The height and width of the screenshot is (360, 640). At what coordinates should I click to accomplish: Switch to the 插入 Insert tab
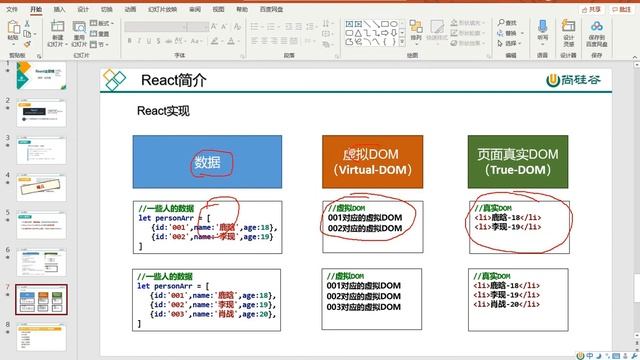[x=59, y=9]
